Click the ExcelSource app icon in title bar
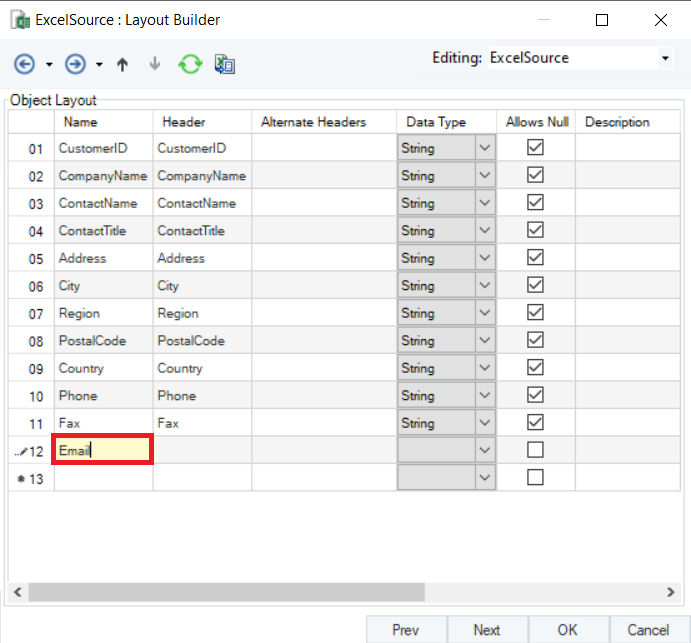 pyautogui.click(x=18, y=19)
